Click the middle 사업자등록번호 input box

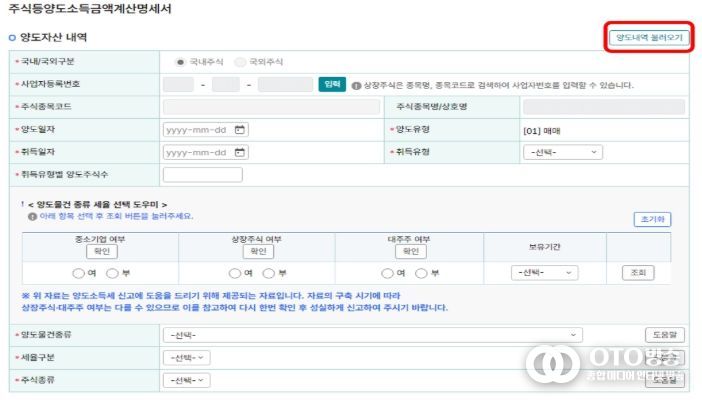coord(226,84)
